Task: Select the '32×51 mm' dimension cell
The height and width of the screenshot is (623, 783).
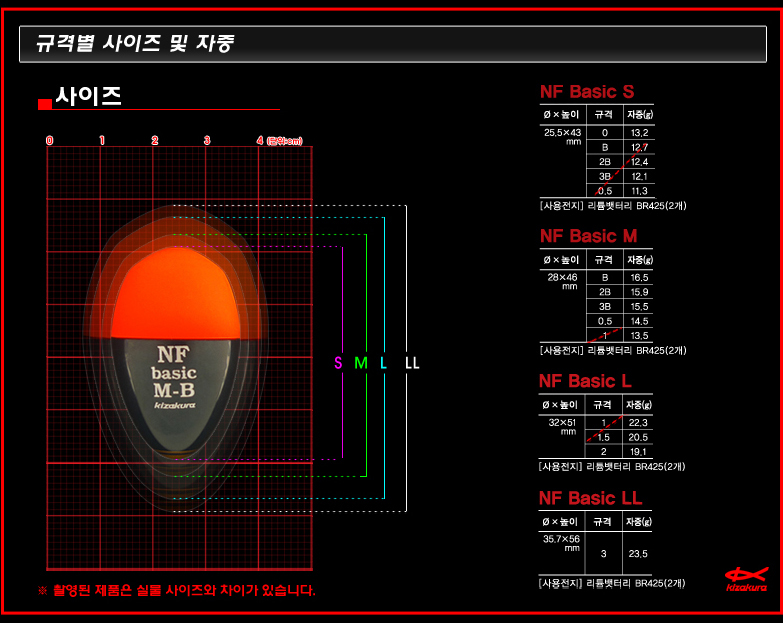Action: point(562,426)
